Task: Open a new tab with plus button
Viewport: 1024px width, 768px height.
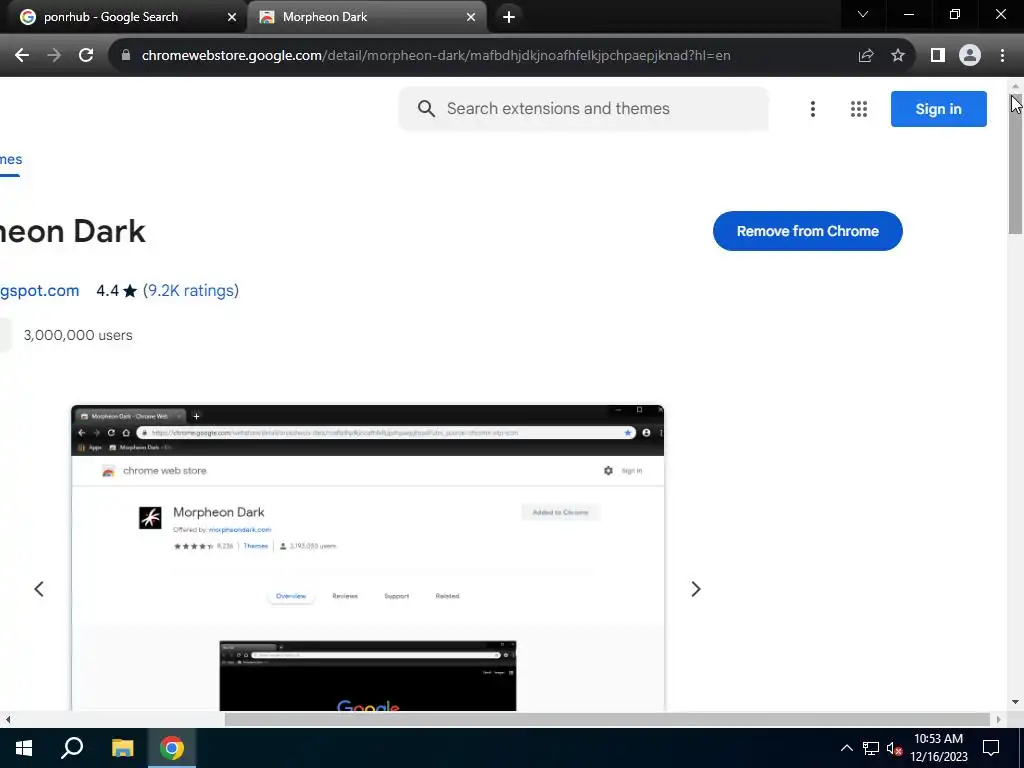Action: click(x=509, y=17)
